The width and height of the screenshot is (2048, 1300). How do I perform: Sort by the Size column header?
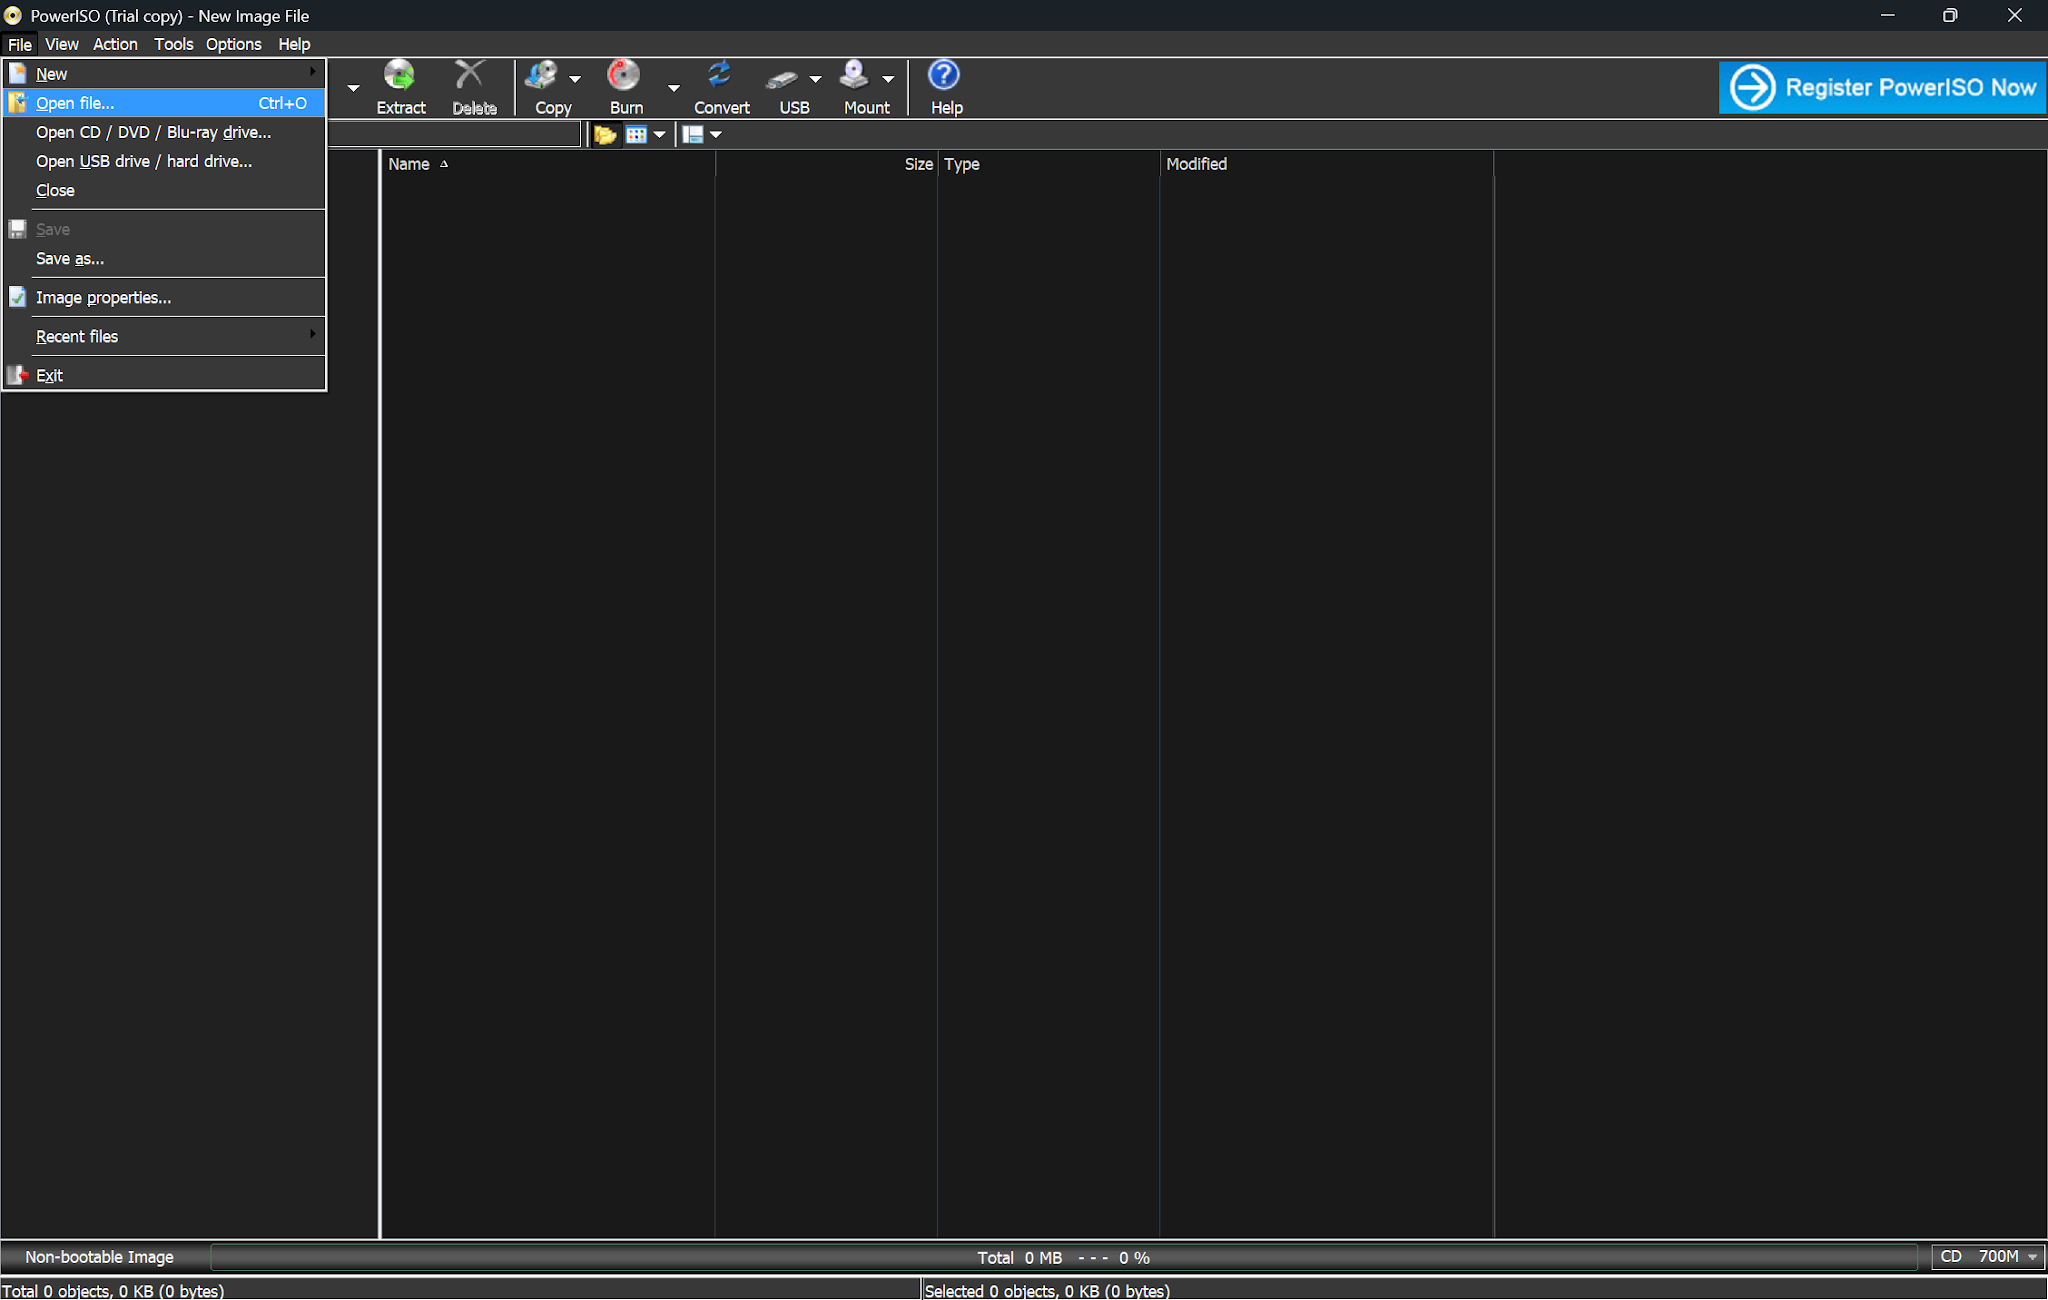[x=827, y=164]
